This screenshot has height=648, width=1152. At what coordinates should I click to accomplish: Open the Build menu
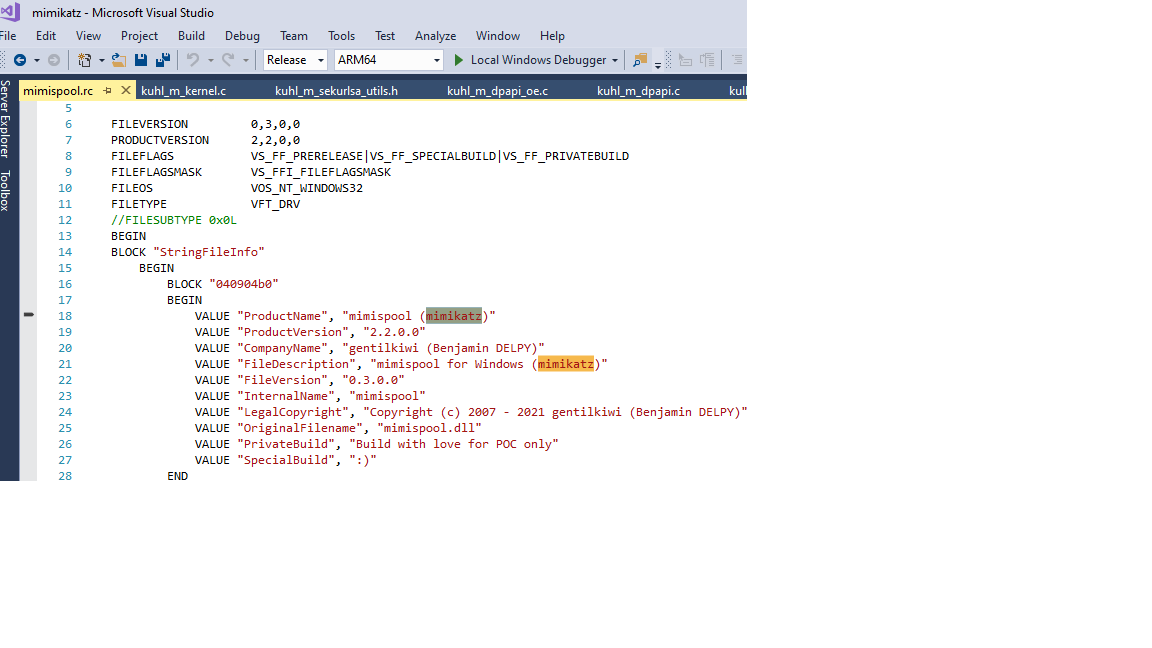coord(191,36)
